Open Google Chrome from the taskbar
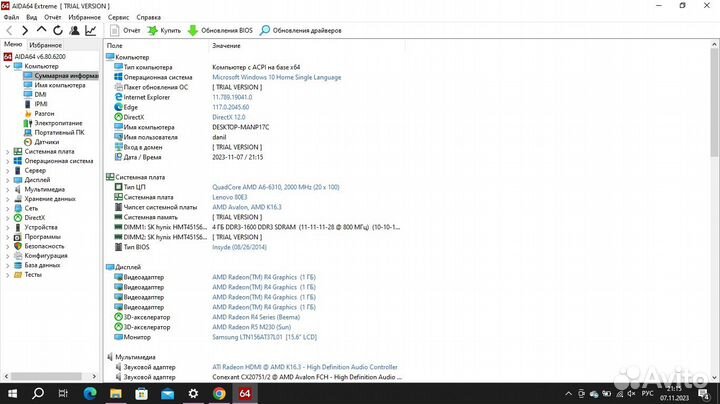The width and height of the screenshot is (720, 404). point(219,393)
